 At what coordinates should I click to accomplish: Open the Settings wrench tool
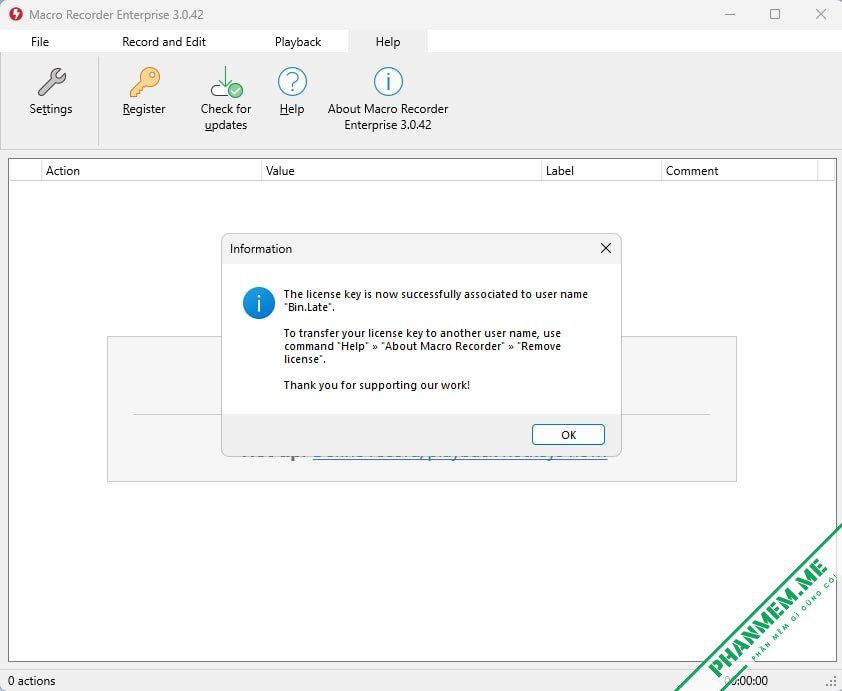click(x=51, y=92)
